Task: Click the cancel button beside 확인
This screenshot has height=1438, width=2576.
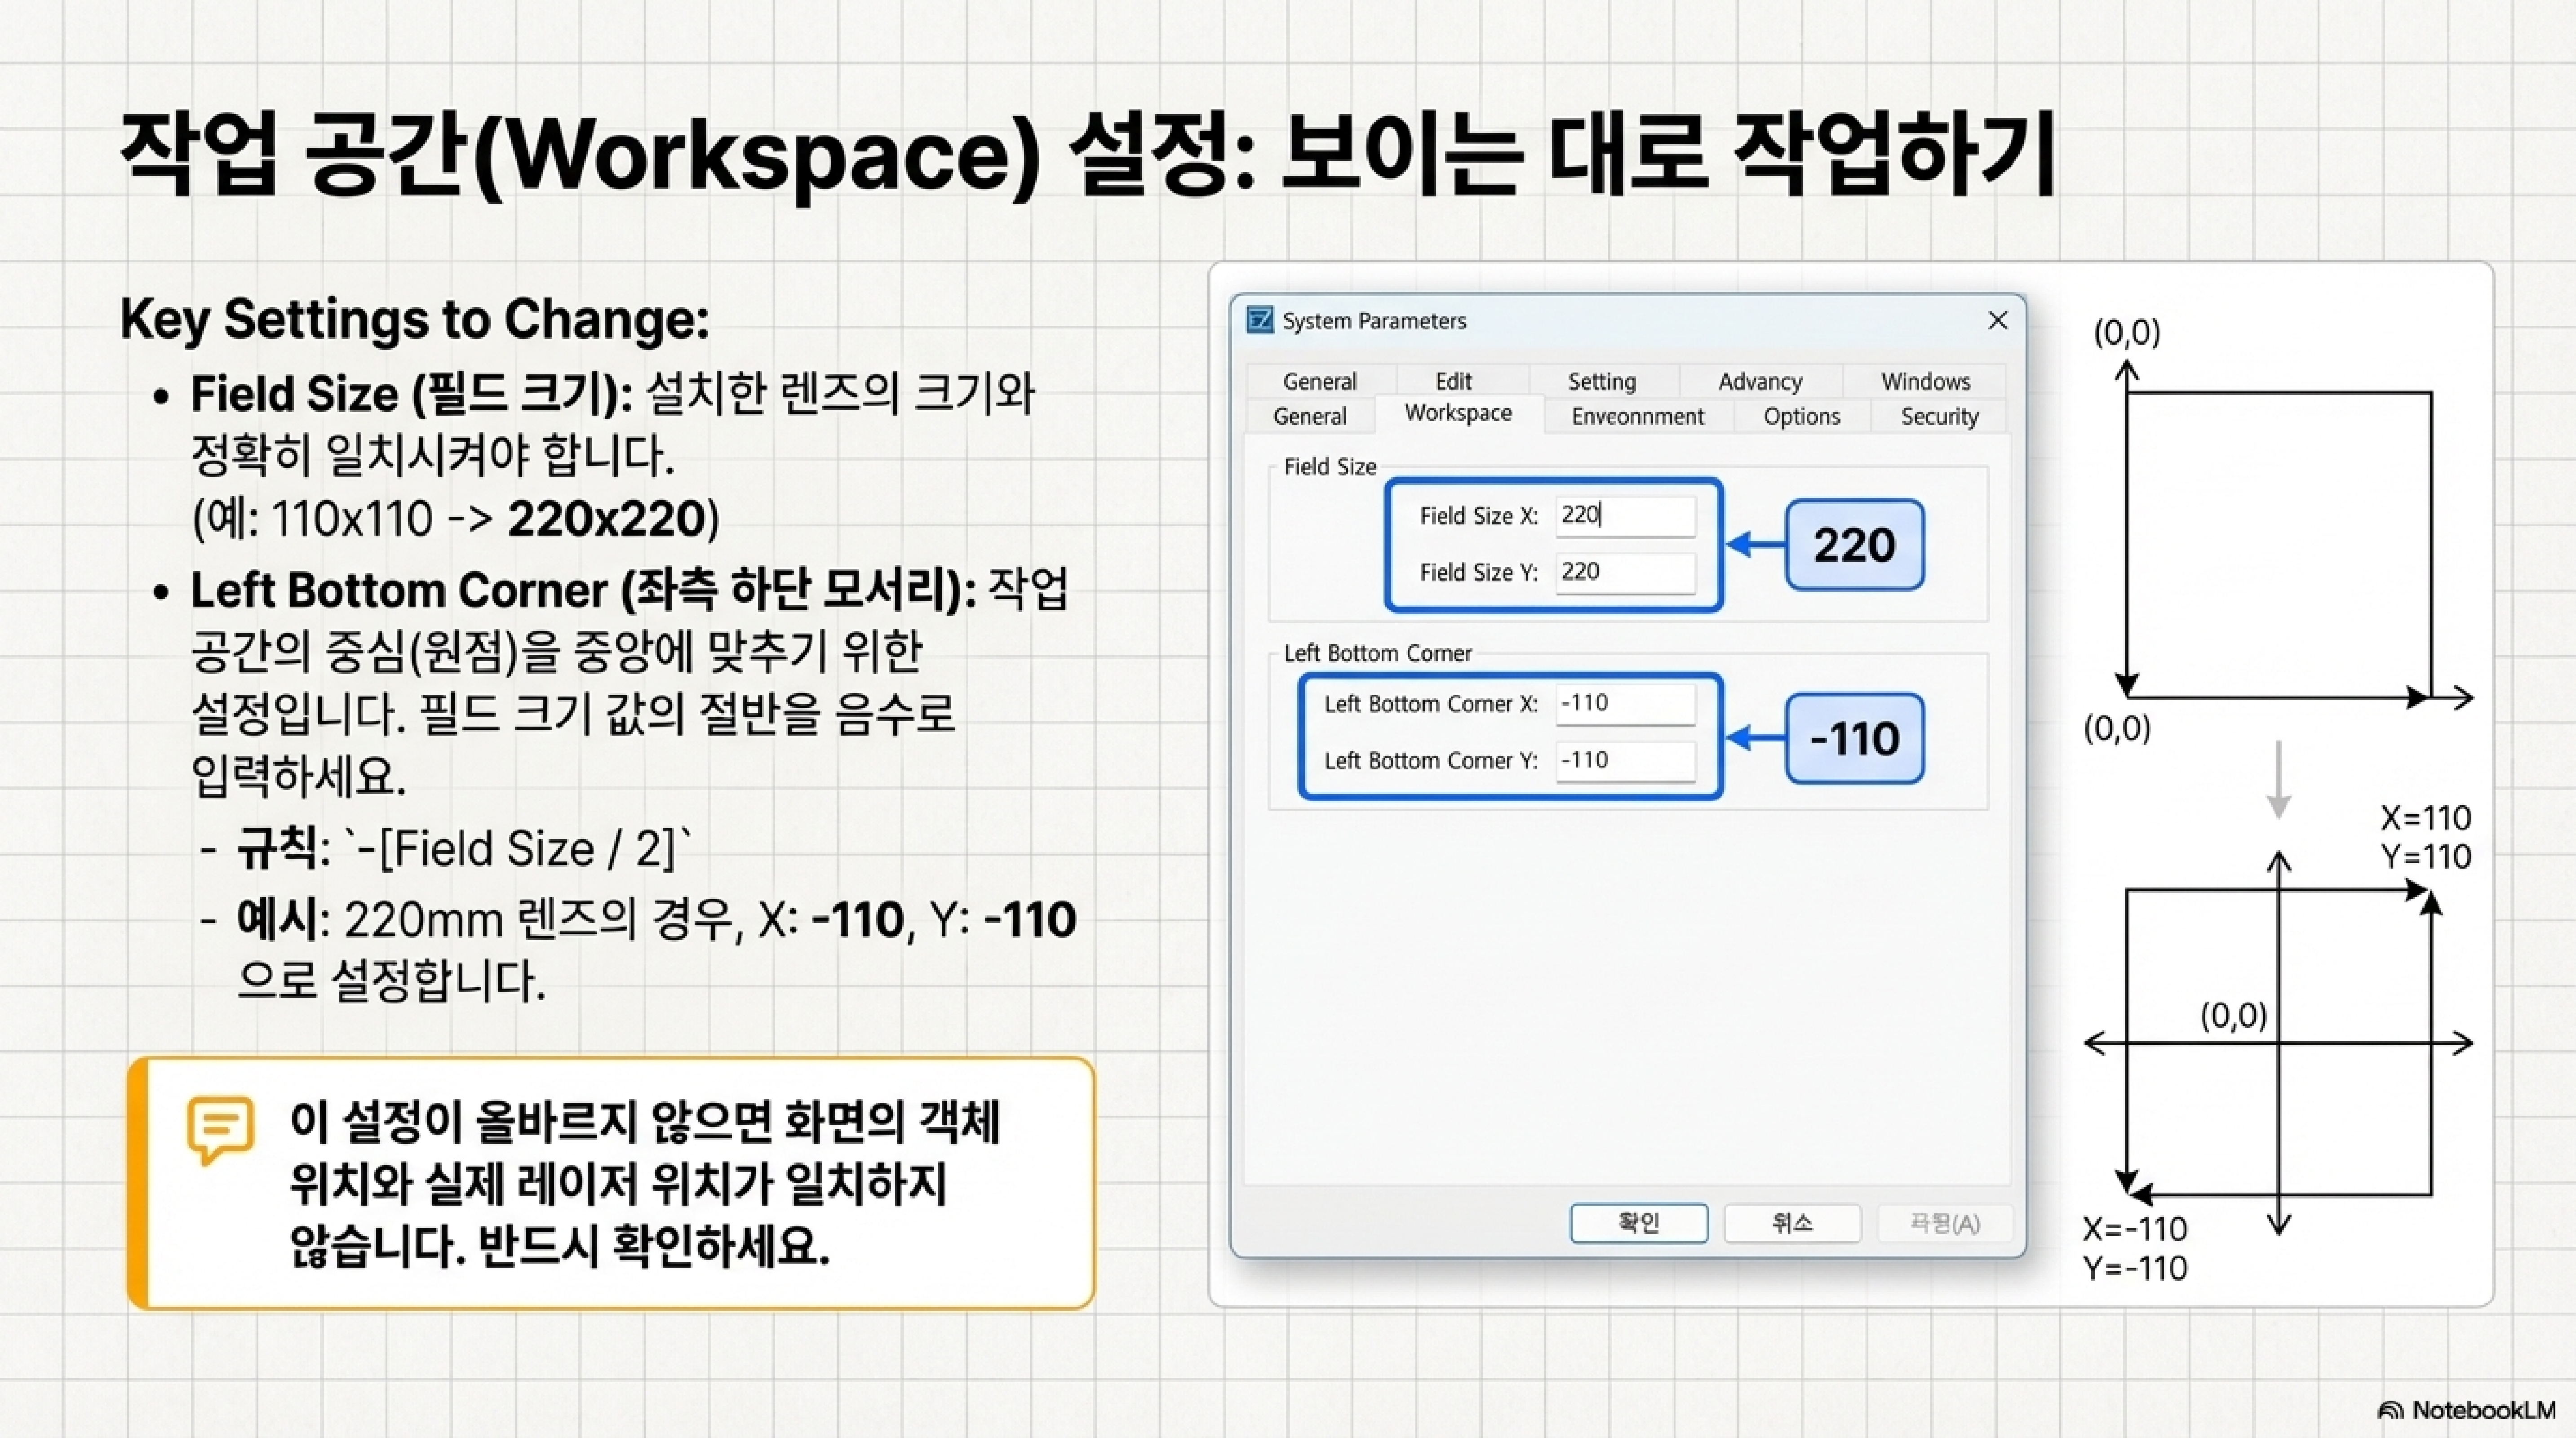Action: (1791, 1223)
